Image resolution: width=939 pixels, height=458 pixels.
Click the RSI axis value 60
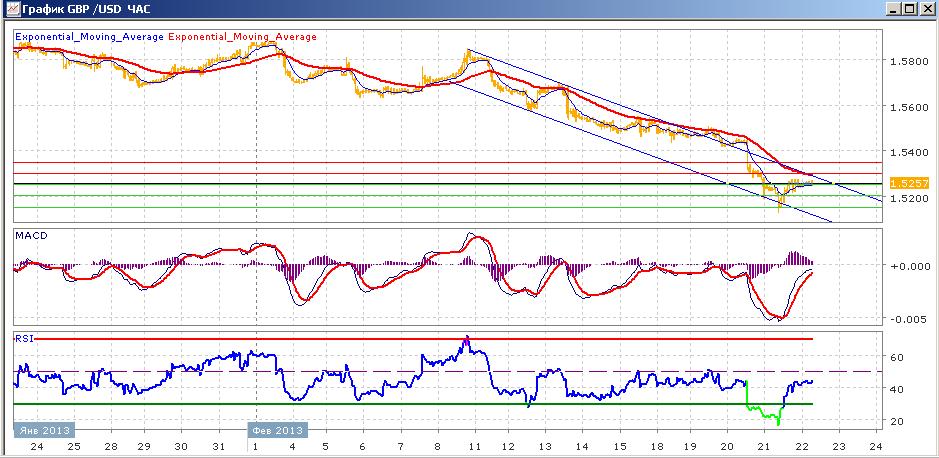[x=897, y=357]
